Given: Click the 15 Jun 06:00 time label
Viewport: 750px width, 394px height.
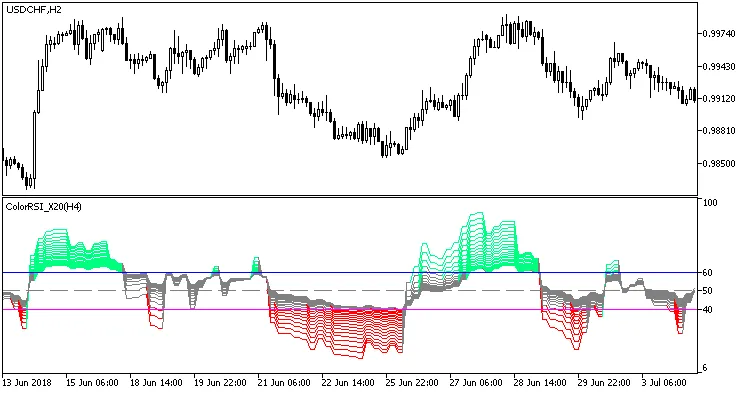Looking at the screenshot, I should pos(92,383).
